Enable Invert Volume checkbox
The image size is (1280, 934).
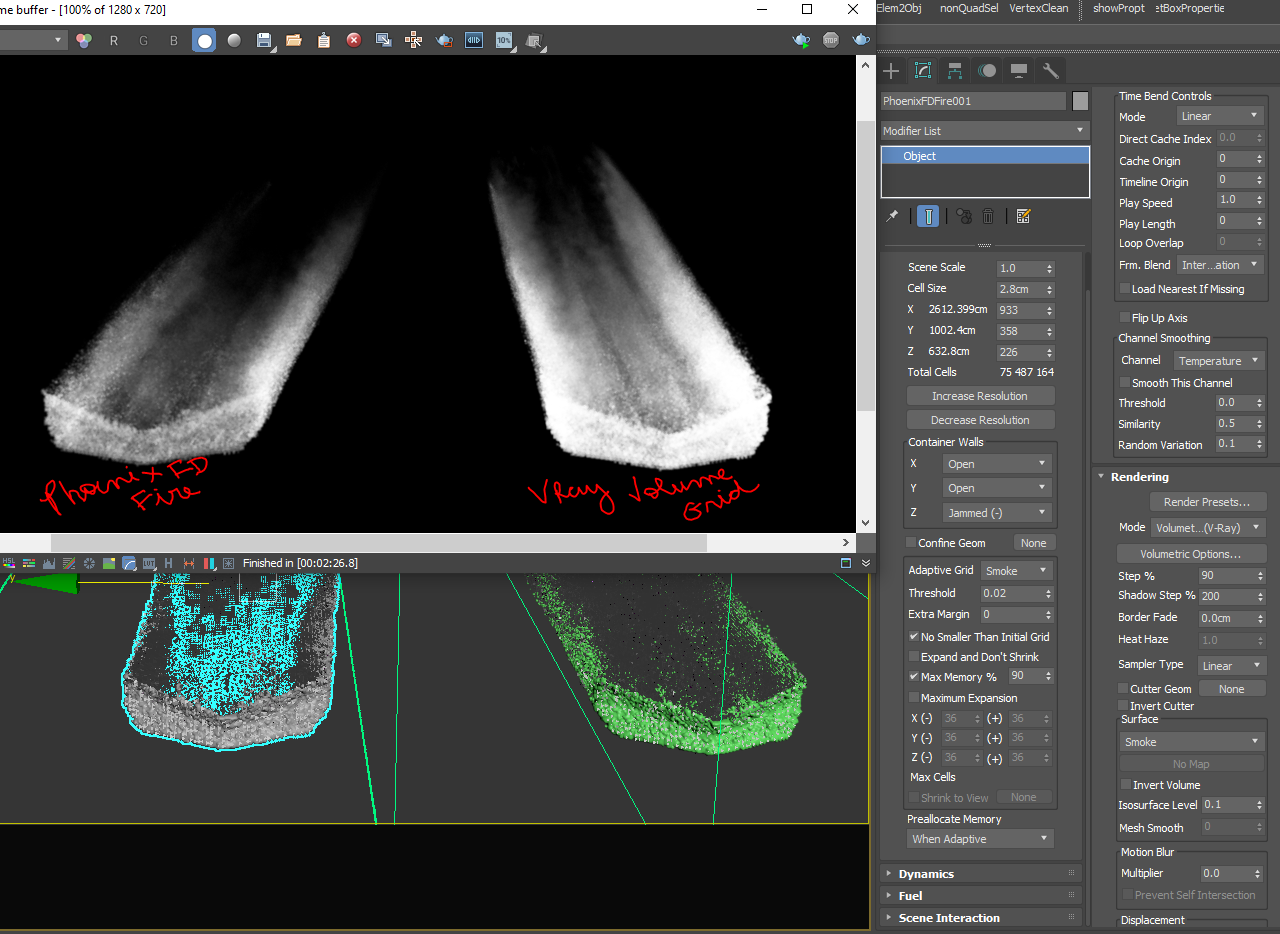pos(1126,785)
